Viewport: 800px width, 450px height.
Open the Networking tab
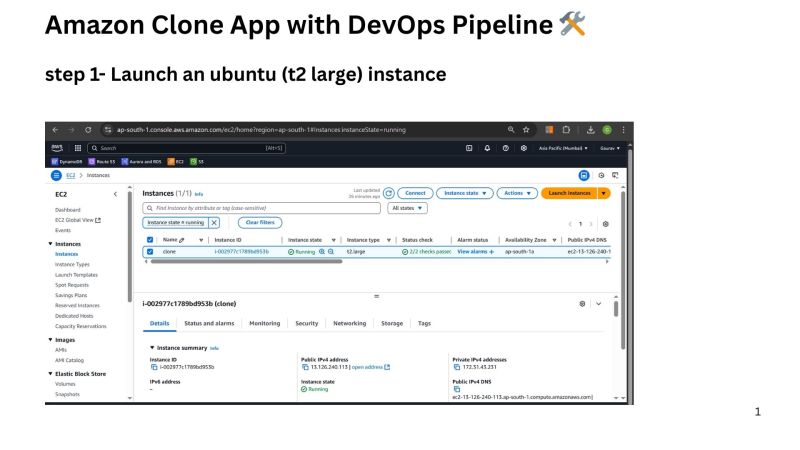click(349, 323)
